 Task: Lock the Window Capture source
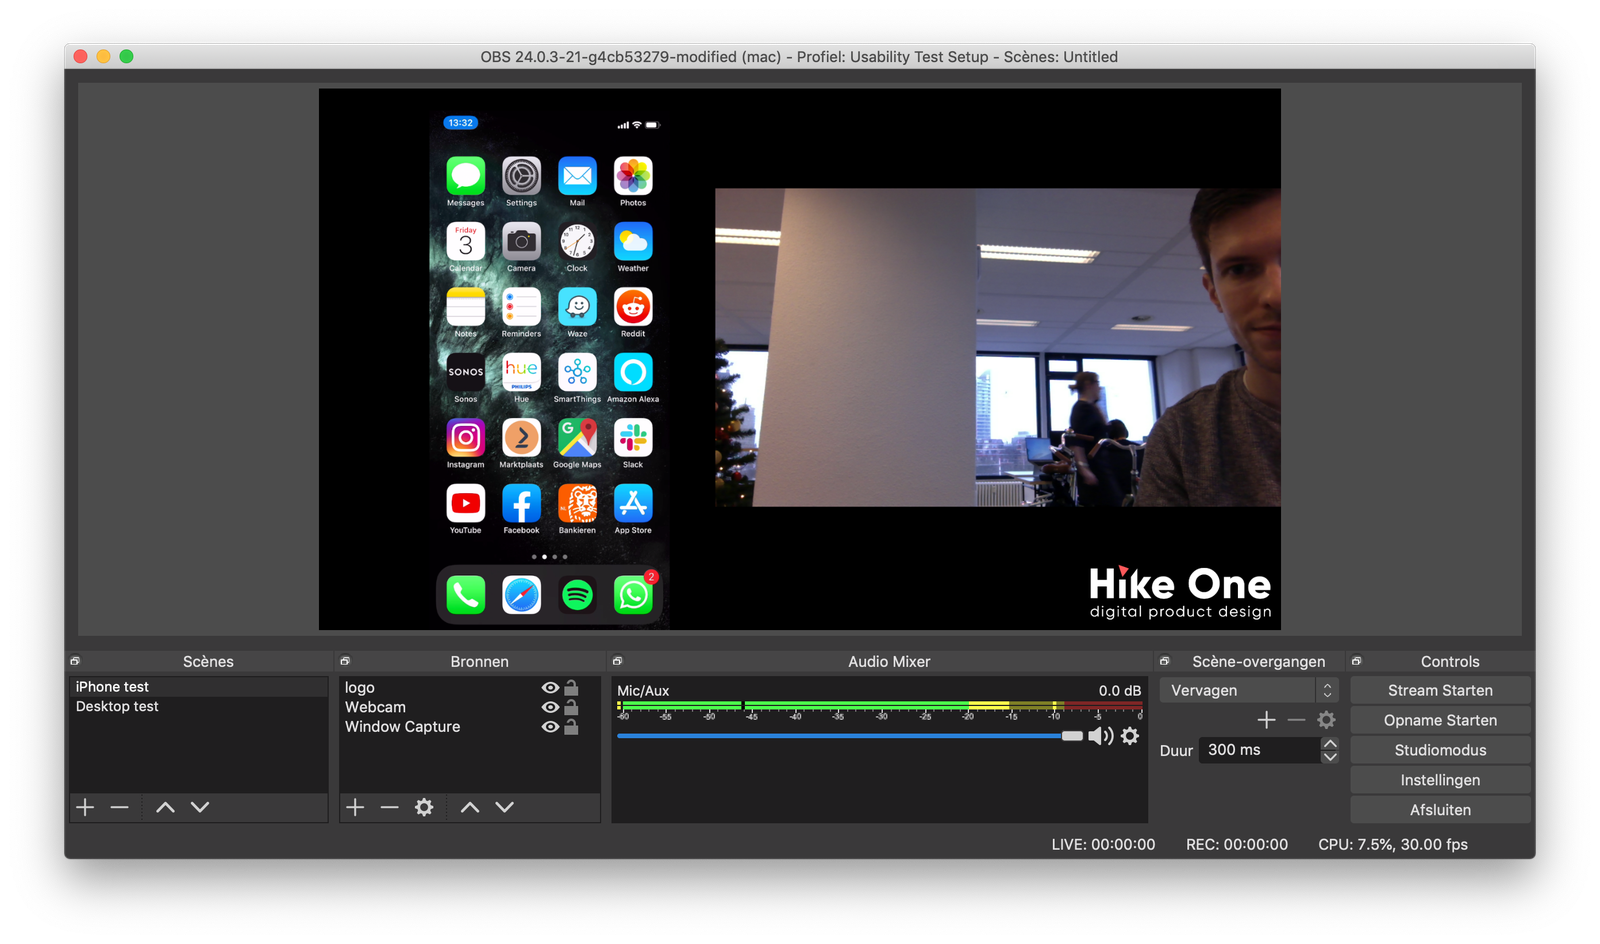tap(571, 727)
